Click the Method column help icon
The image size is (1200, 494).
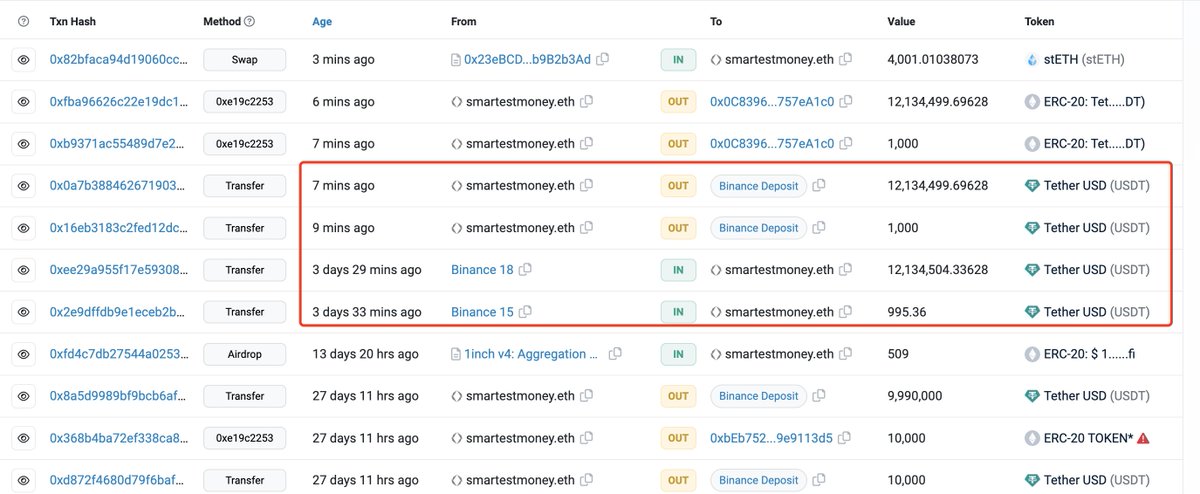coord(249,21)
